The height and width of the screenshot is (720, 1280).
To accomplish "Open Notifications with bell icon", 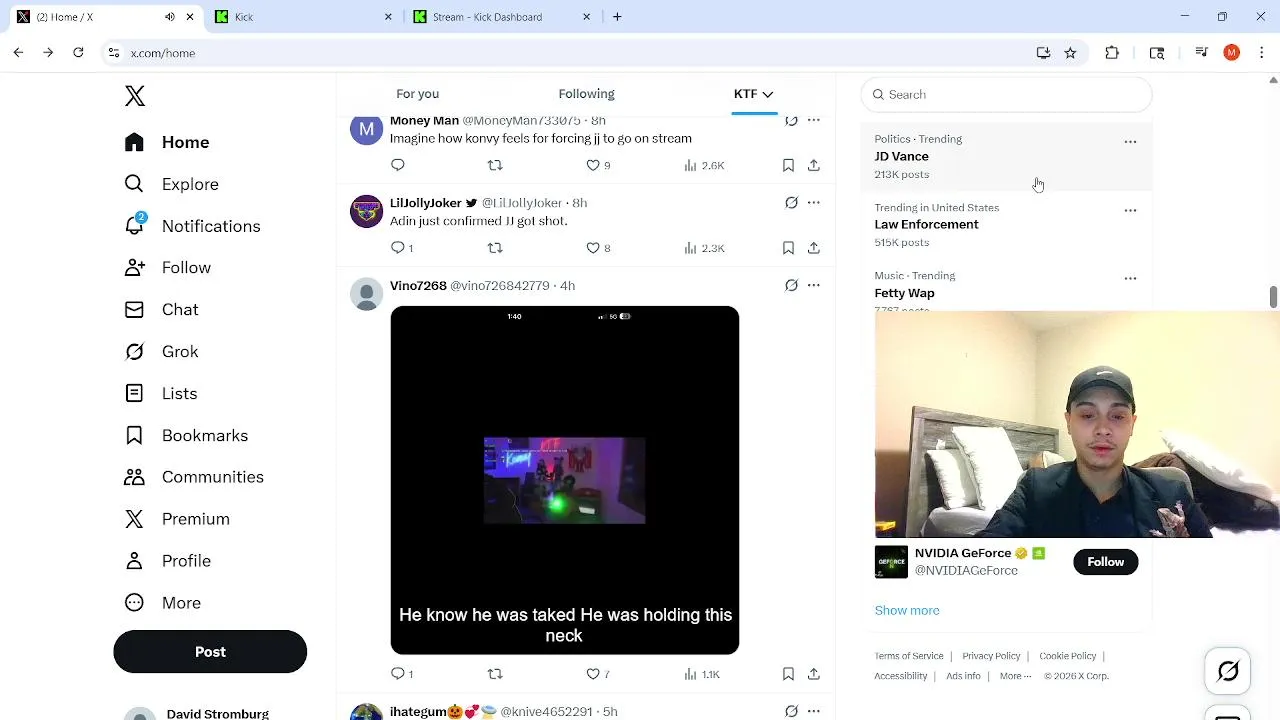I will coord(192,226).
